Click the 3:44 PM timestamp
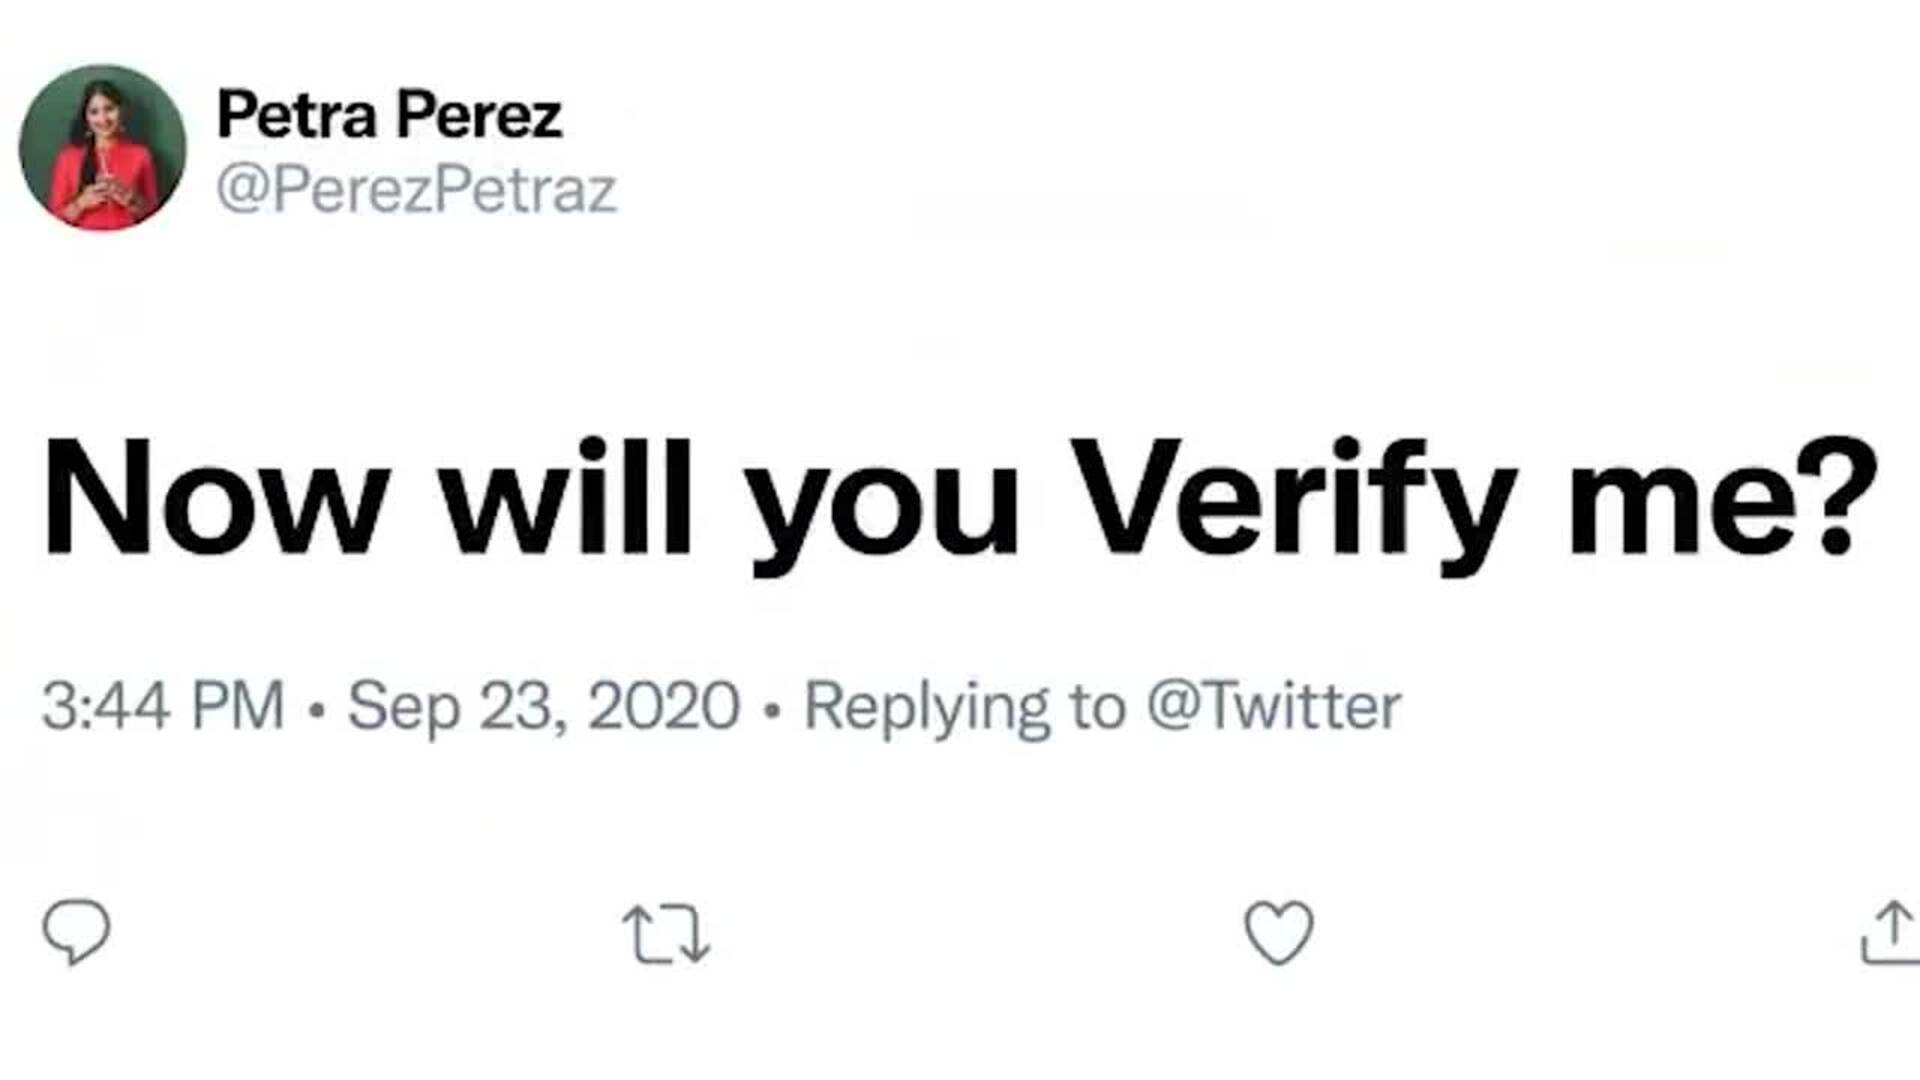Viewport: 1920px width, 1080px height. coord(163,706)
